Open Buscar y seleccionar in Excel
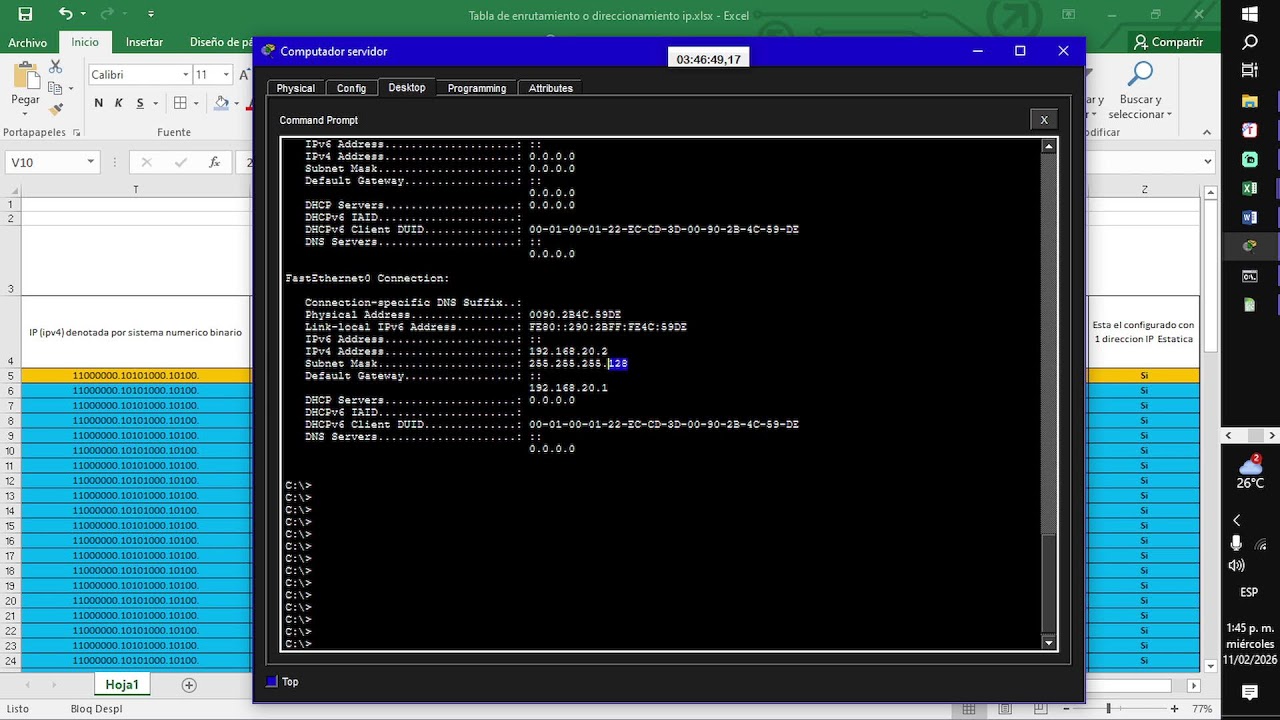The width and height of the screenshot is (1280, 720). pyautogui.click(x=1140, y=90)
